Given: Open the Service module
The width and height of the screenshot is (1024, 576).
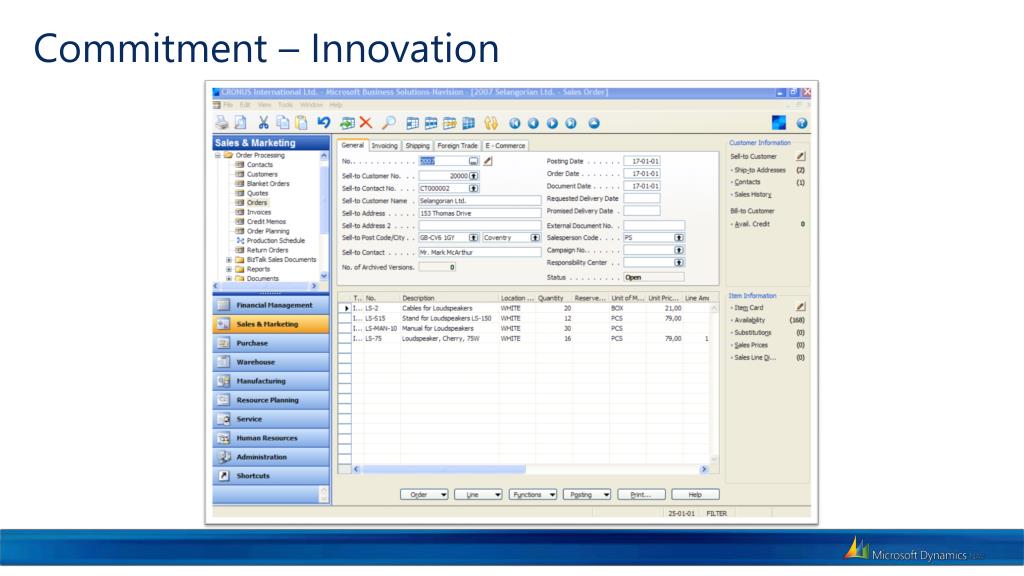Looking at the screenshot, I should point(271,419).
